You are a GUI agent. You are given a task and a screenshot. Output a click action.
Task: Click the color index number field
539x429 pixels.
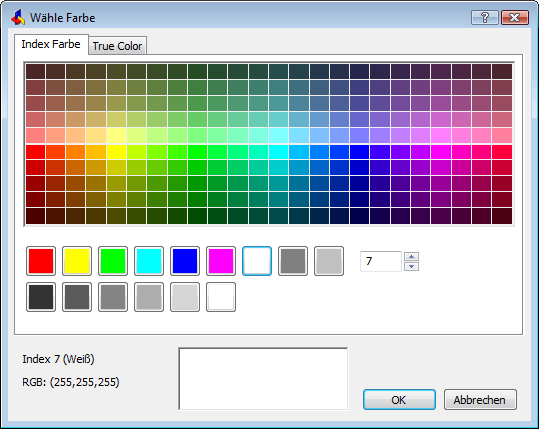(x=381, y=261)
